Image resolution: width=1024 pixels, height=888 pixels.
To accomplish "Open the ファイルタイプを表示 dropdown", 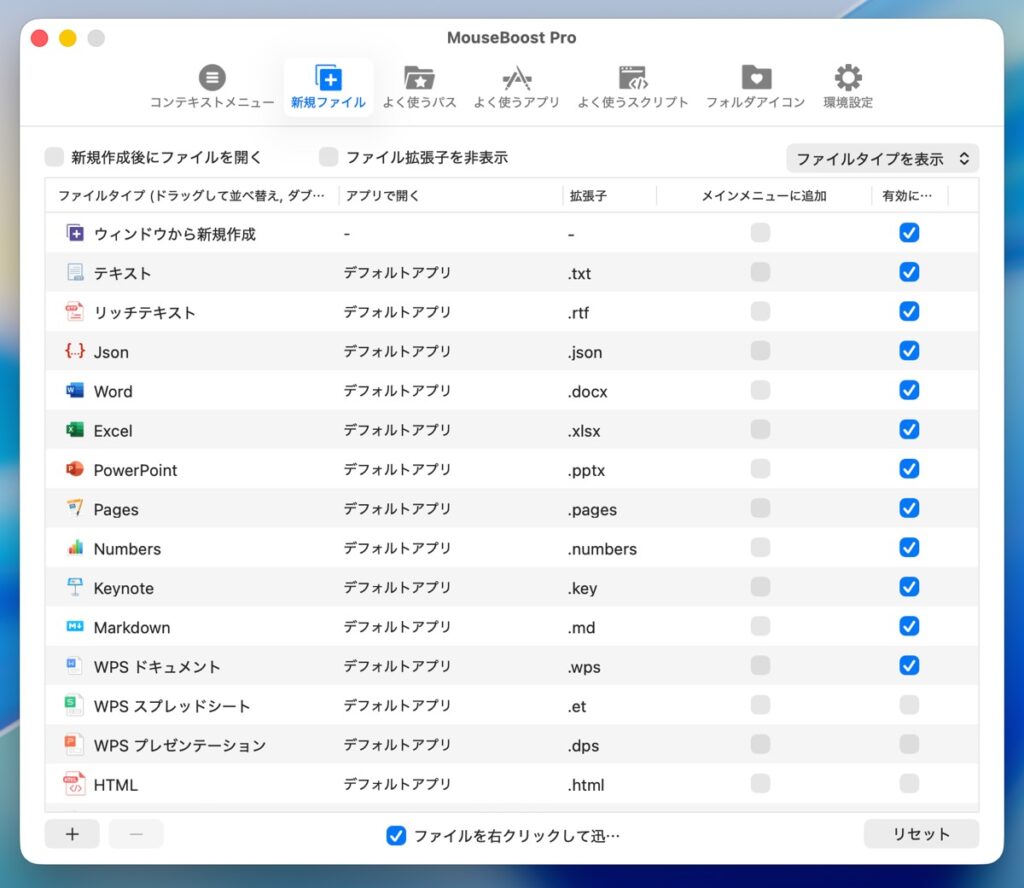I will pos(882,159).
